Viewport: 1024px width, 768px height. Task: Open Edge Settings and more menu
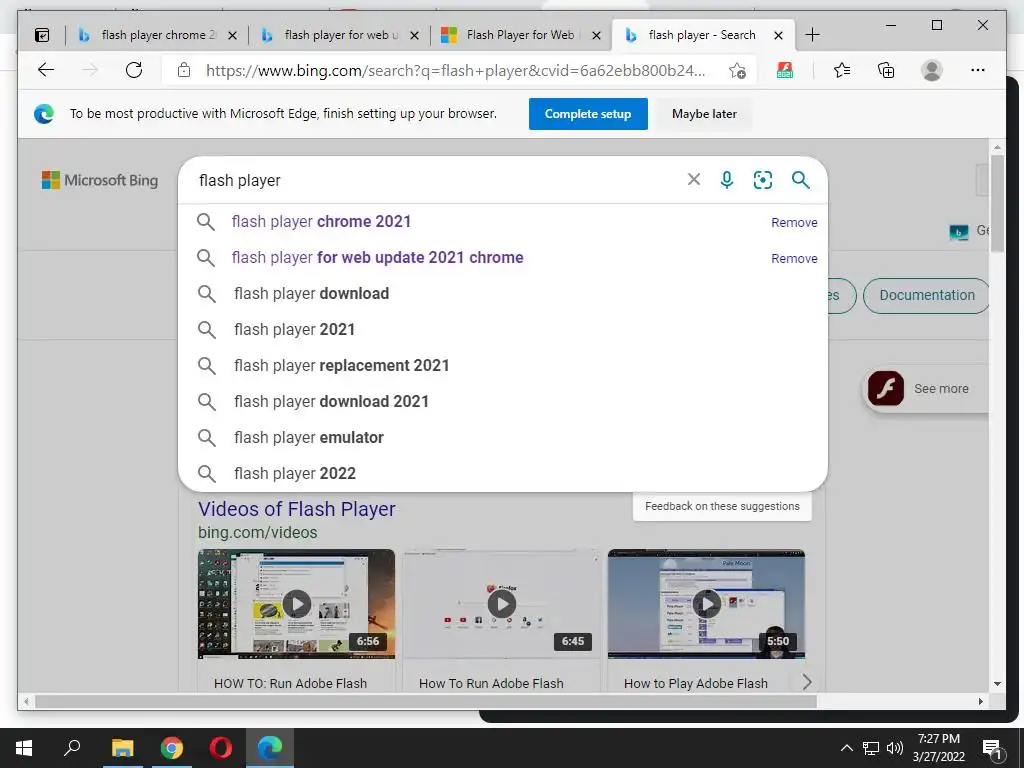click(x=978, y=70)
